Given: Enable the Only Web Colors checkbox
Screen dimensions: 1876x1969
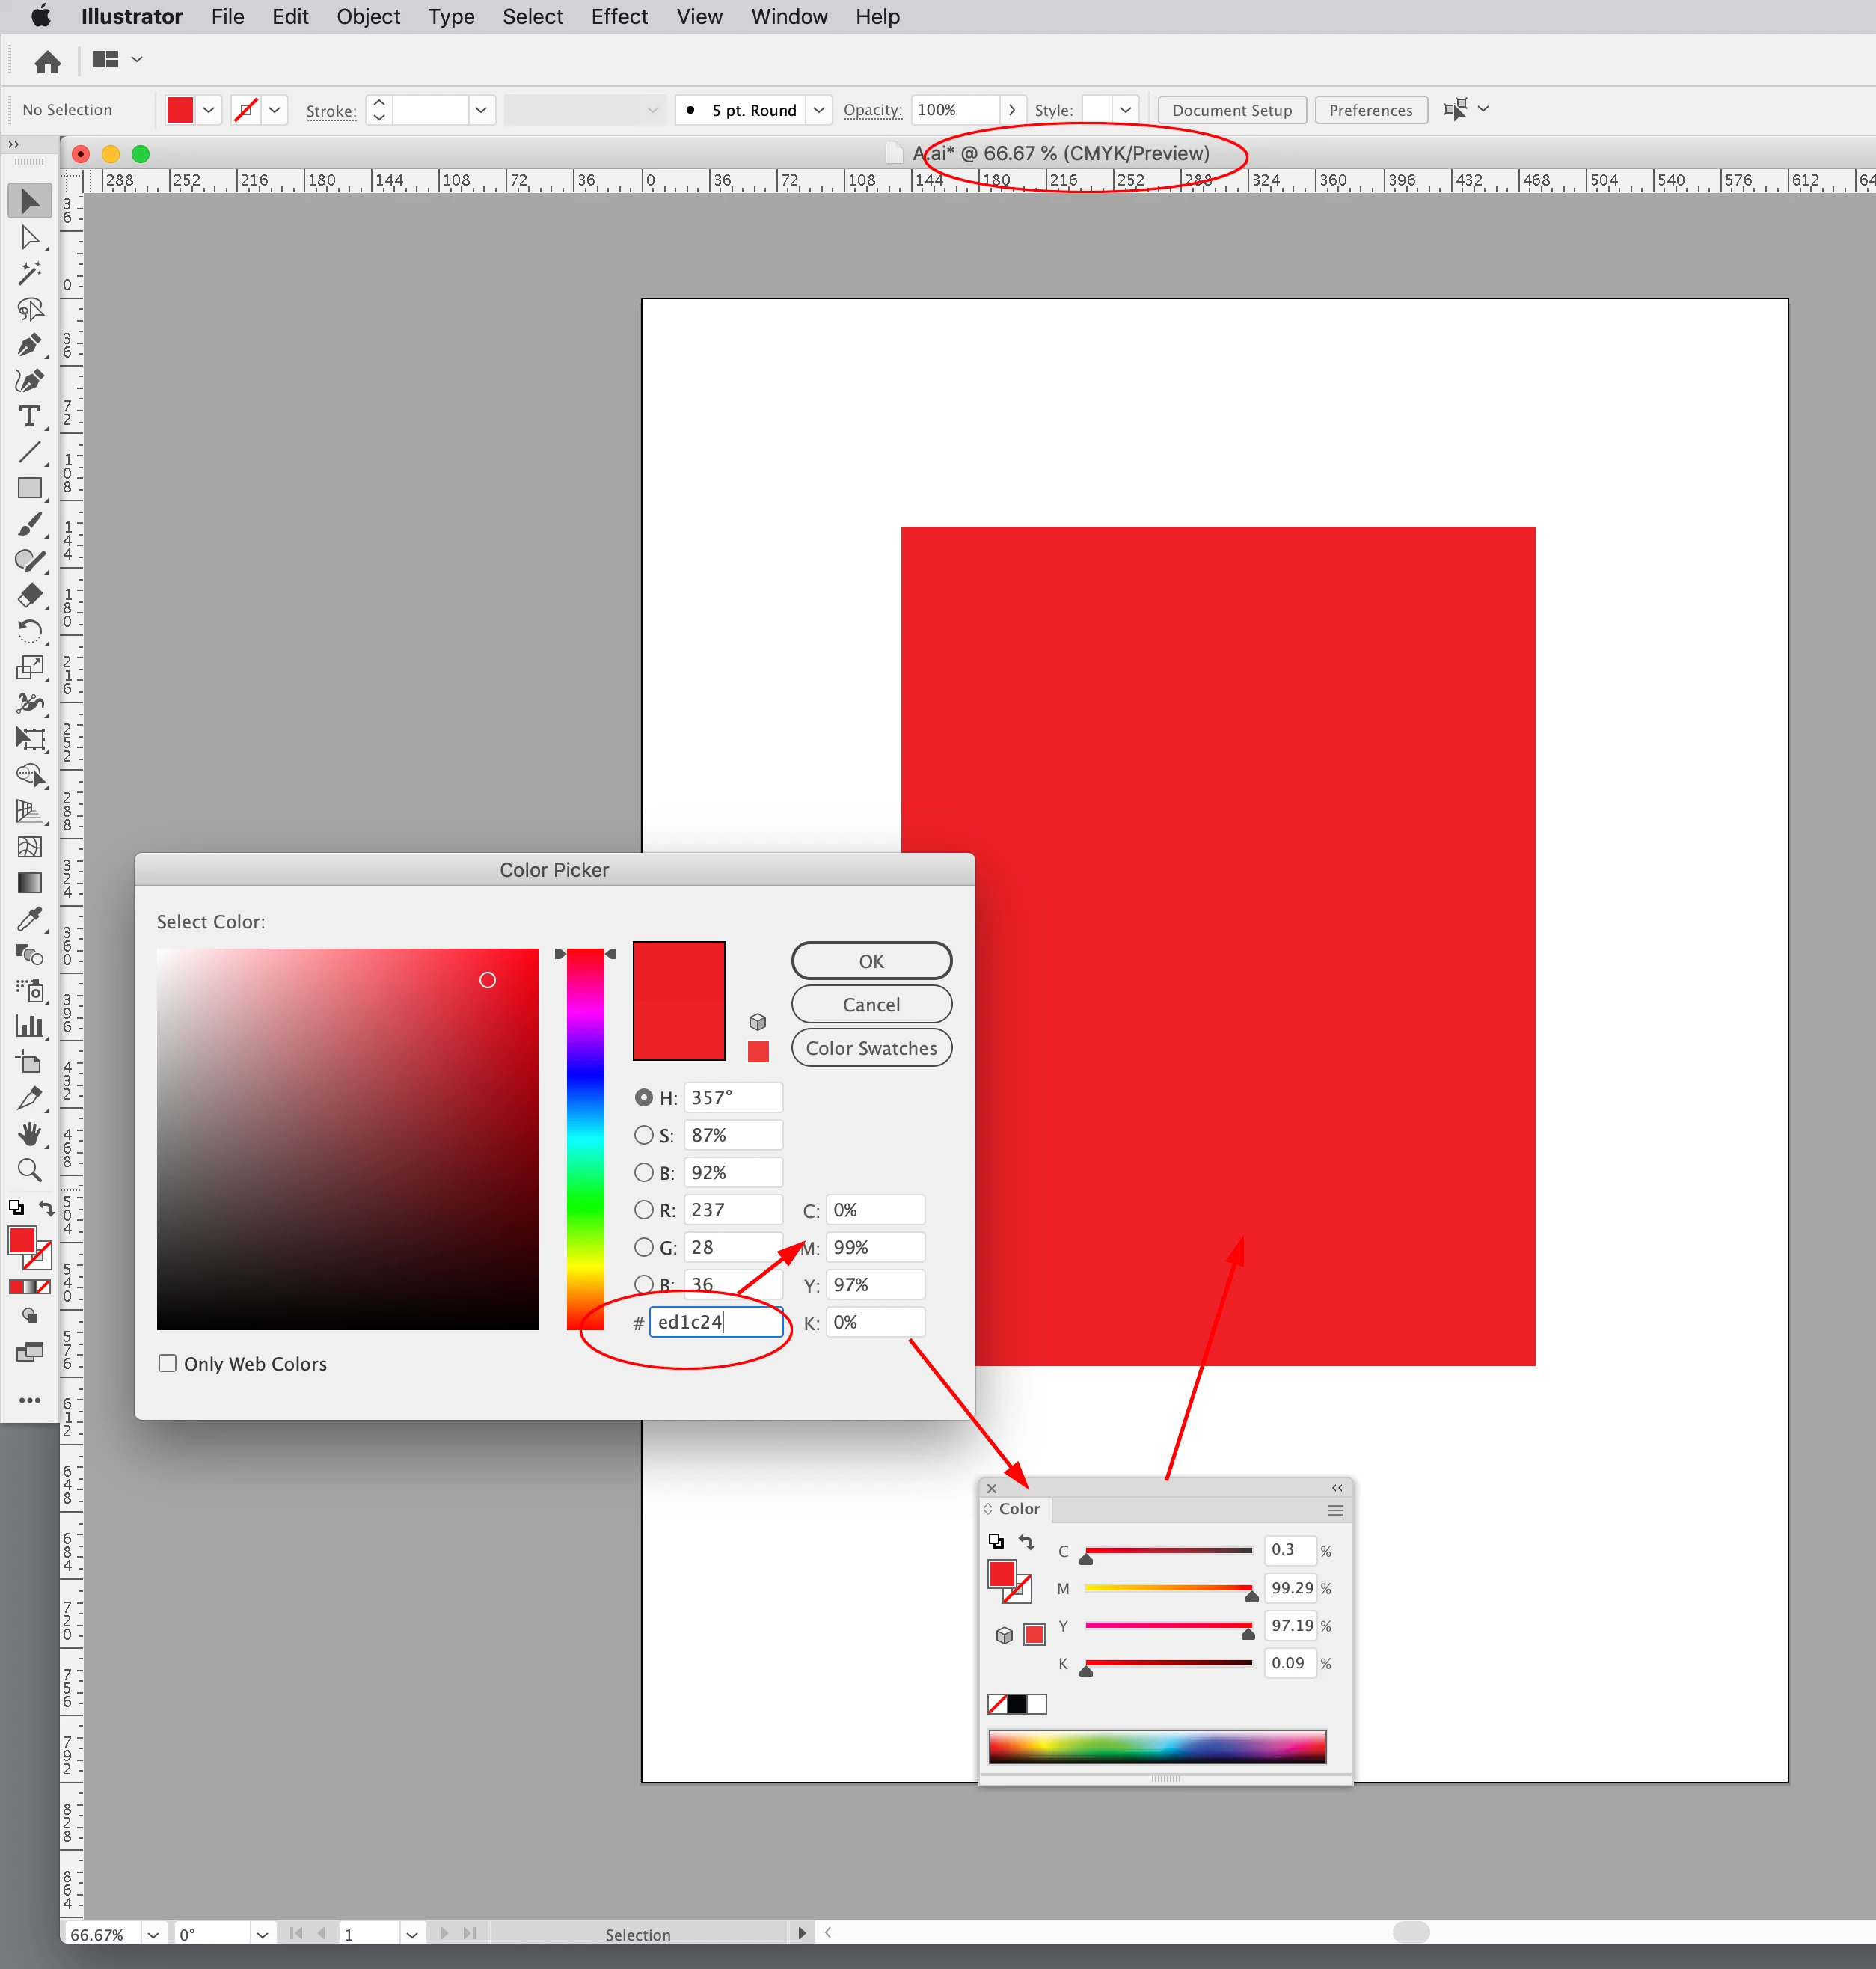Looking at the screenshot, I should [168, 1363].
